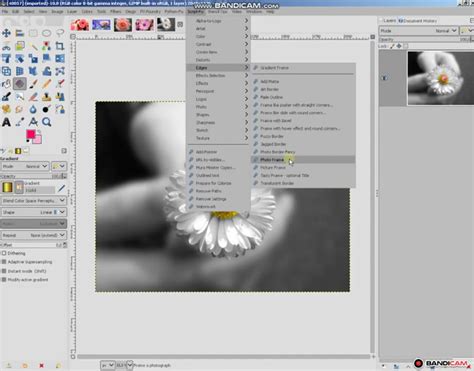Choose Translucent Border menu entry
The width and height of the screenshot is (474, 371).
[x=303, y=183]
